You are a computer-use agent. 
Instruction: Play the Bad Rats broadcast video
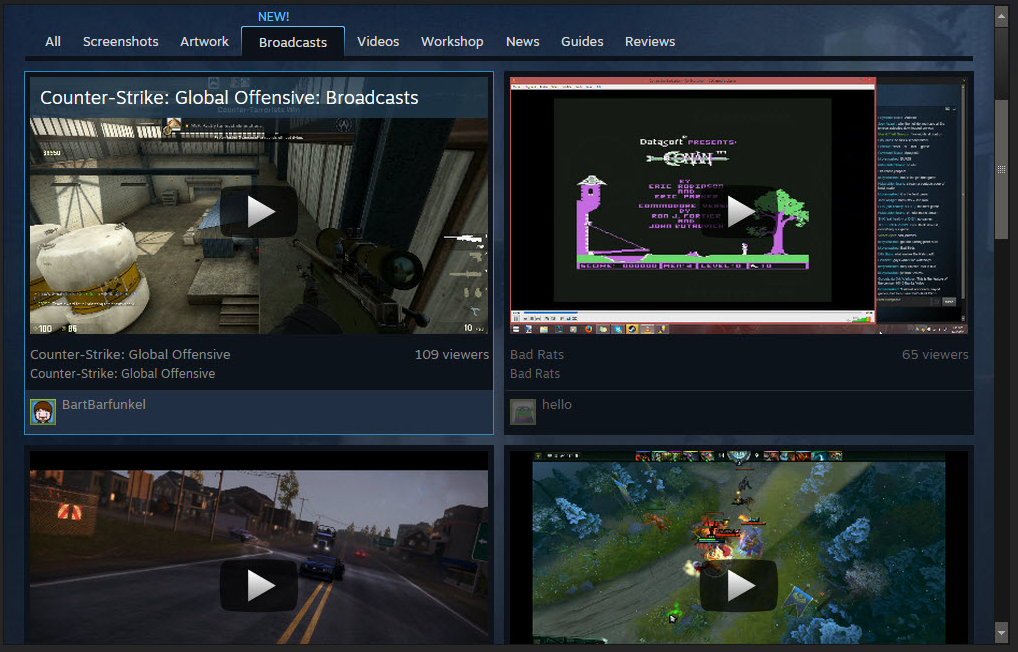pyautogui.click(x=739, y=212)
